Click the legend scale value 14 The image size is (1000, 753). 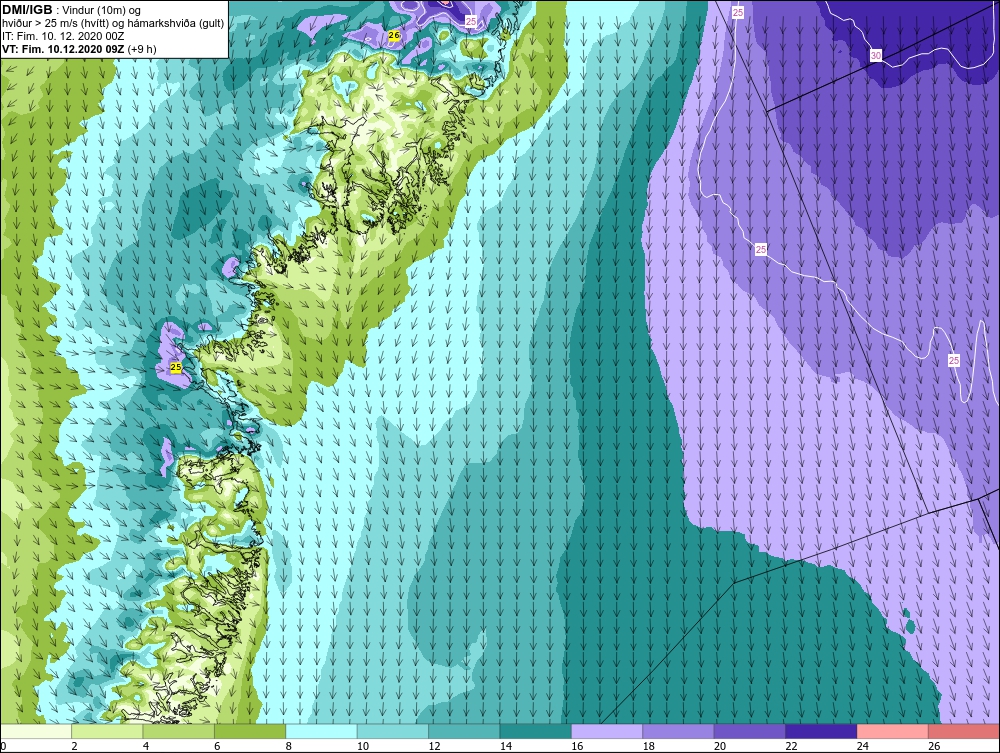506,746
